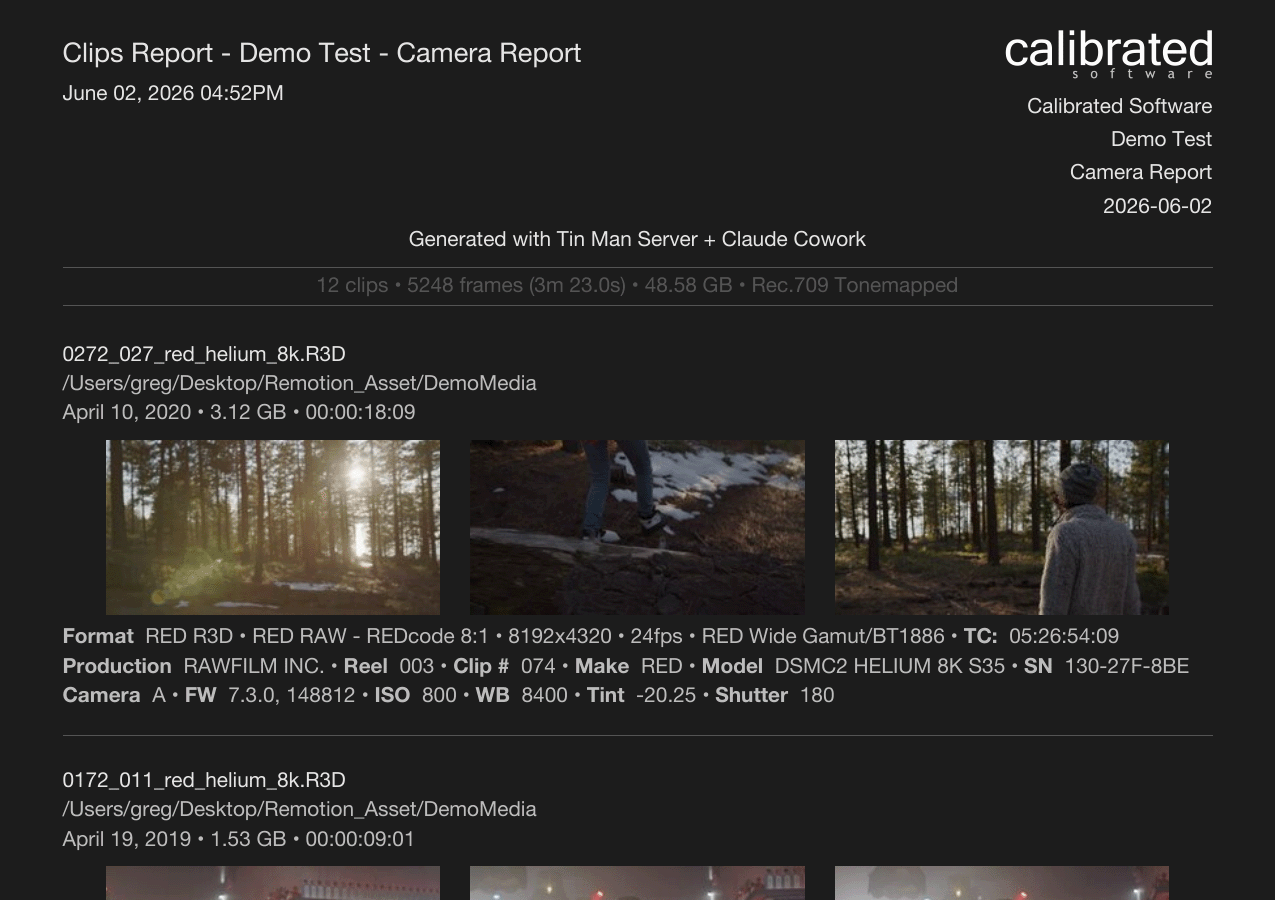This screenshot has width=1275, height=900.
Task: Click 'April 10, 2020 • 3.12 GB • 00:00:18:09'
Action: pyautogui.click(x=238, y=412)
